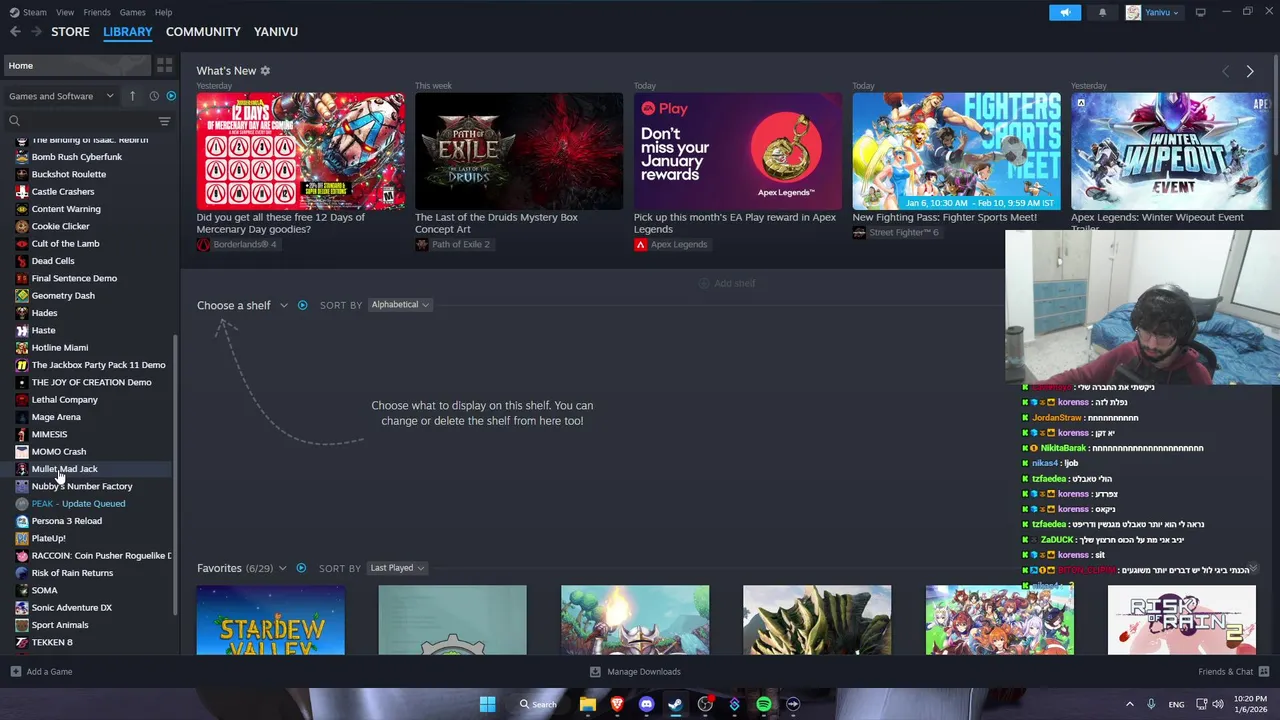Open Windows Start button
Image resolution: width=1280 pixels, height=720 pixels.
tap(487, 704)
